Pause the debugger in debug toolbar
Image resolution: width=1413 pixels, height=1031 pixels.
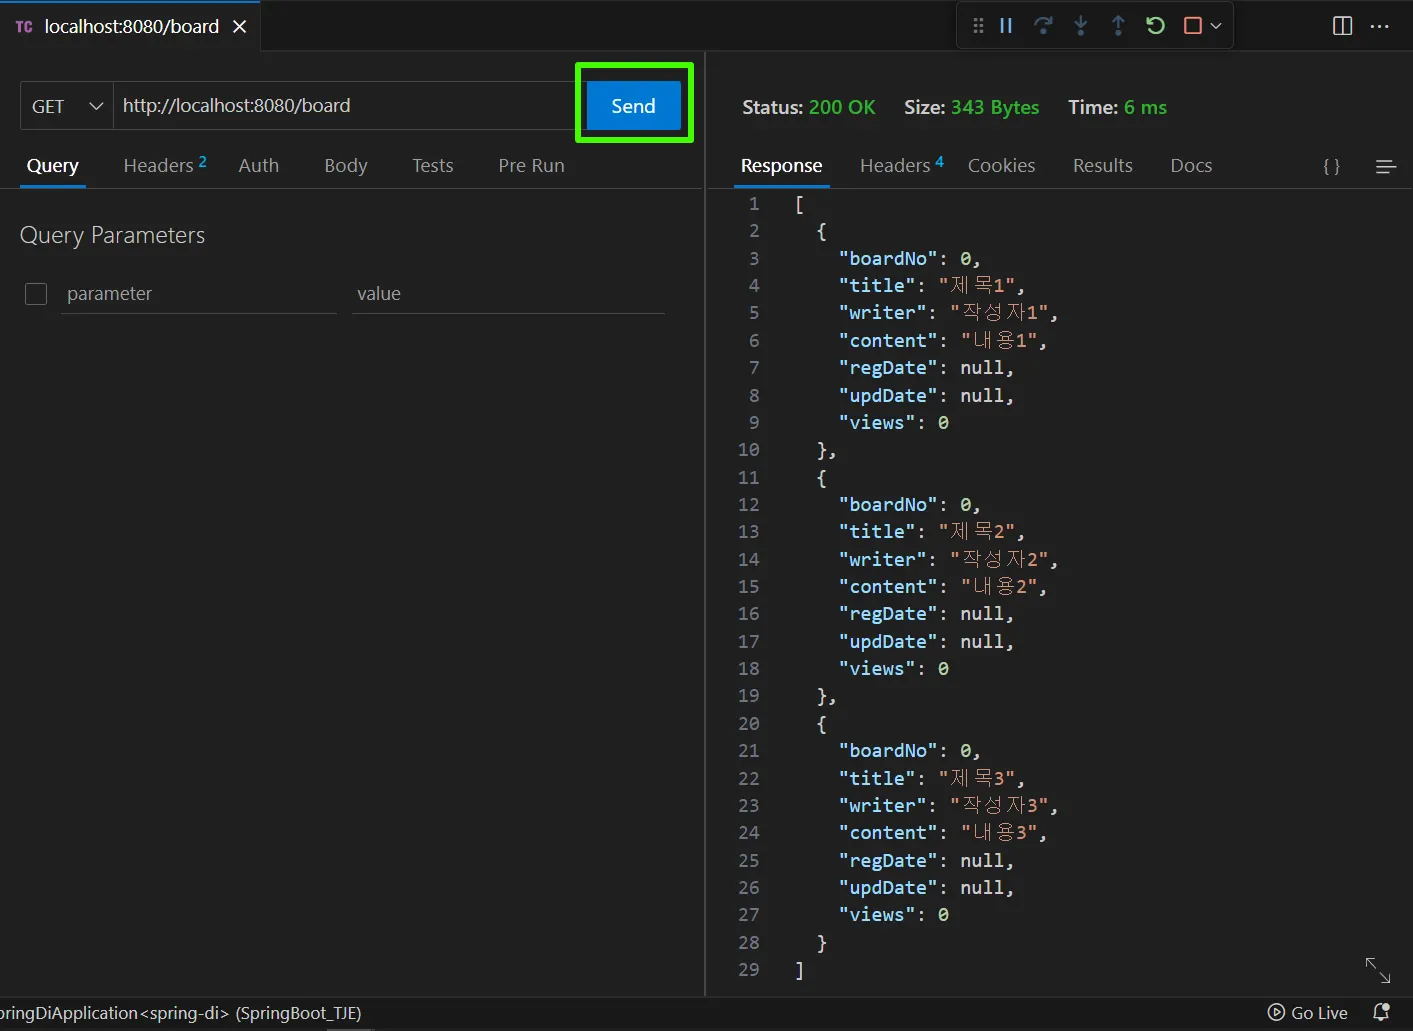(1006, 26)
